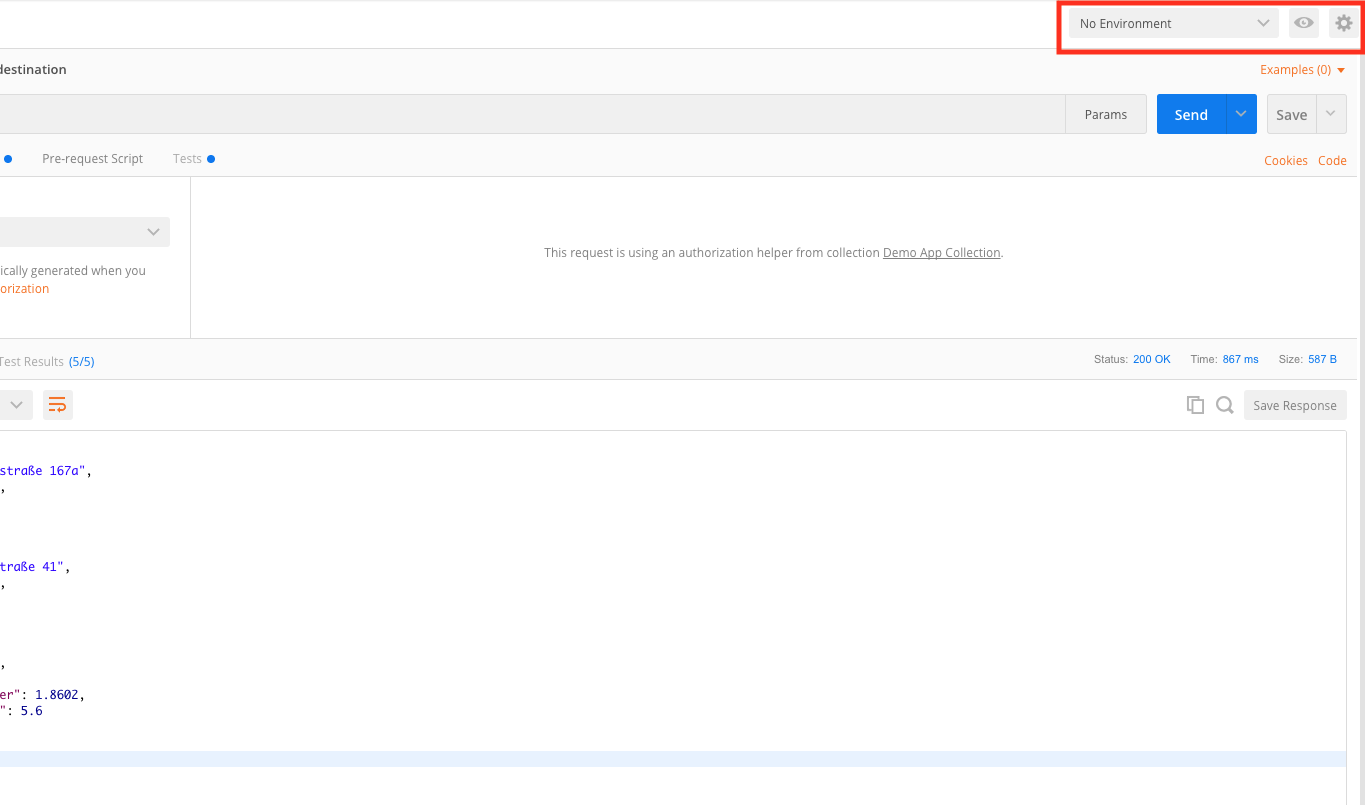Viewport: 1365px width, 805px height.
Task: Click the Save Response button
Action: [1294, 405]
